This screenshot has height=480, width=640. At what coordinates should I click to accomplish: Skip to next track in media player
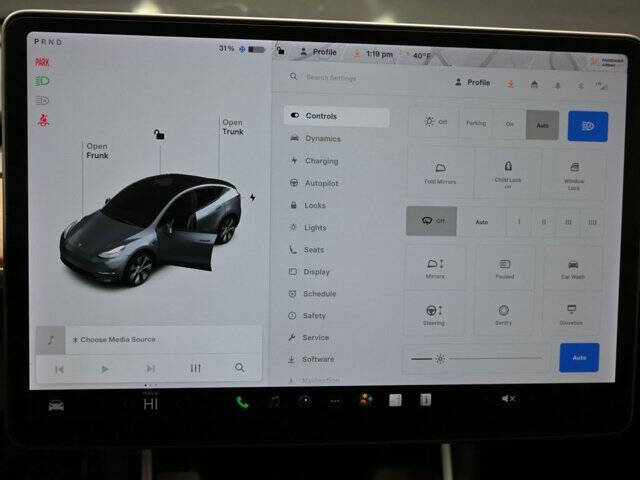click(x=151, y=369)
